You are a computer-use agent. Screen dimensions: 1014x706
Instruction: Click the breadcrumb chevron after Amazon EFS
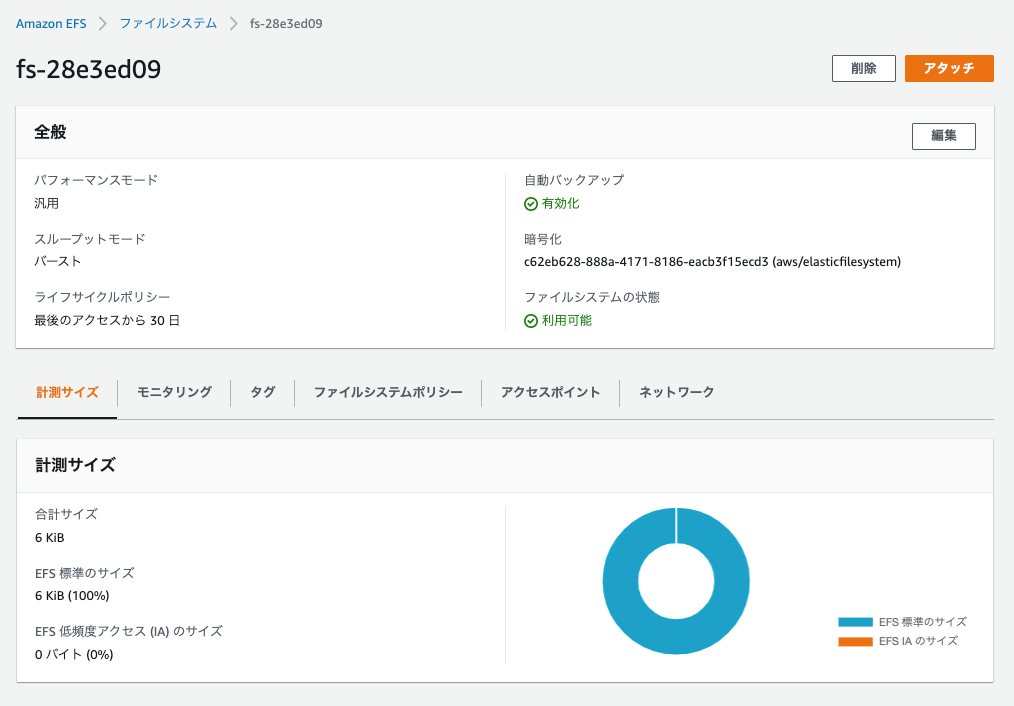pyautogui.click(x=100, y=22)
